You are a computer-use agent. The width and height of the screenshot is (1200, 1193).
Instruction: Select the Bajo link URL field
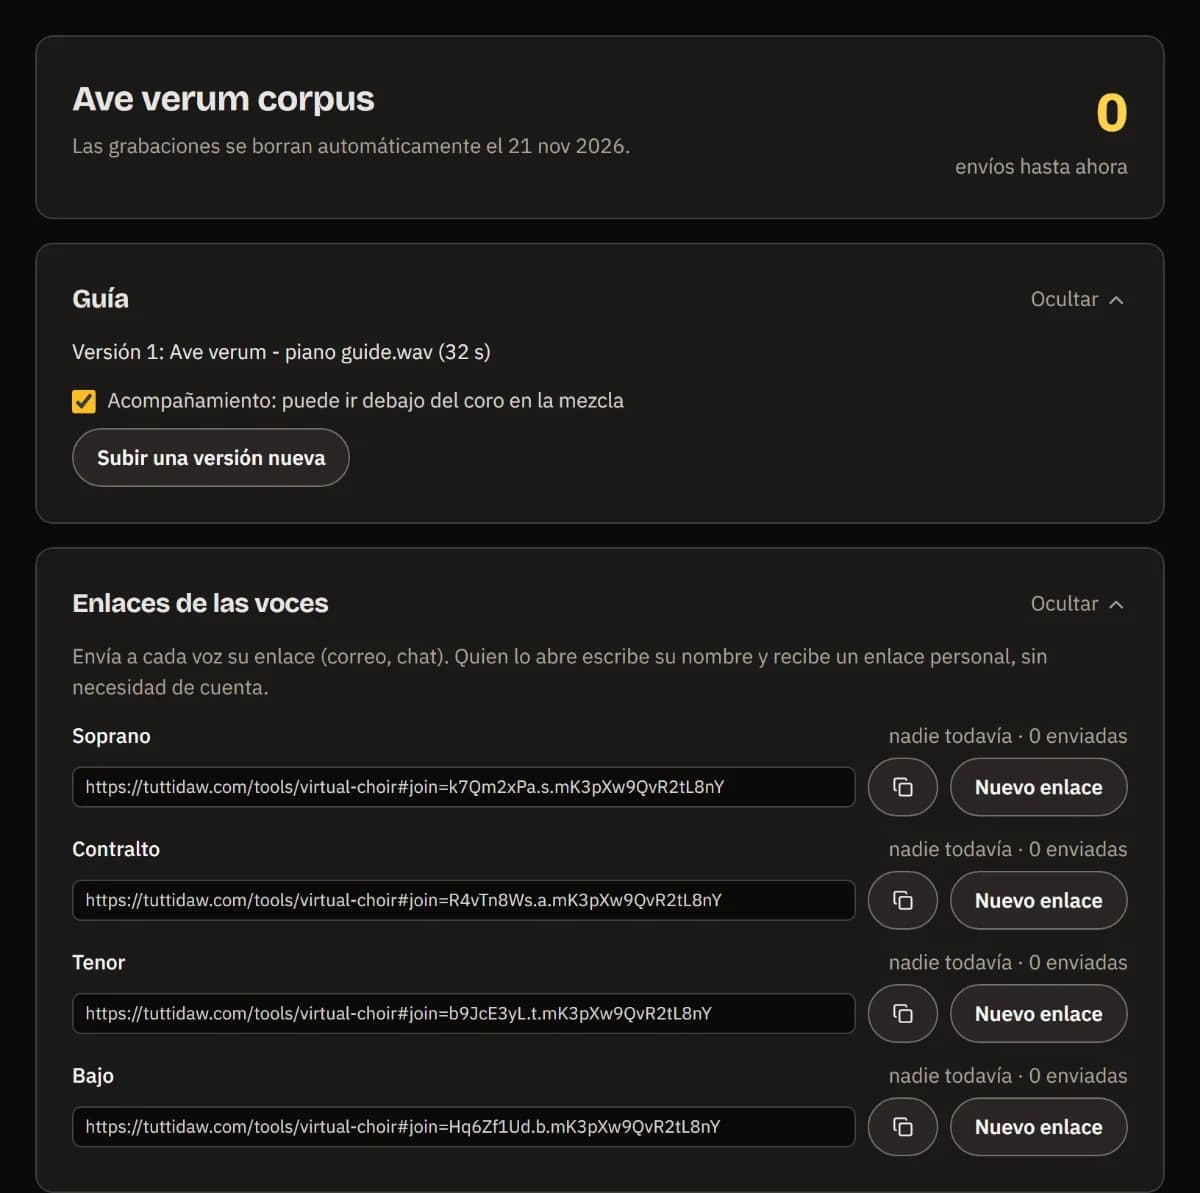click(463, 1127)
